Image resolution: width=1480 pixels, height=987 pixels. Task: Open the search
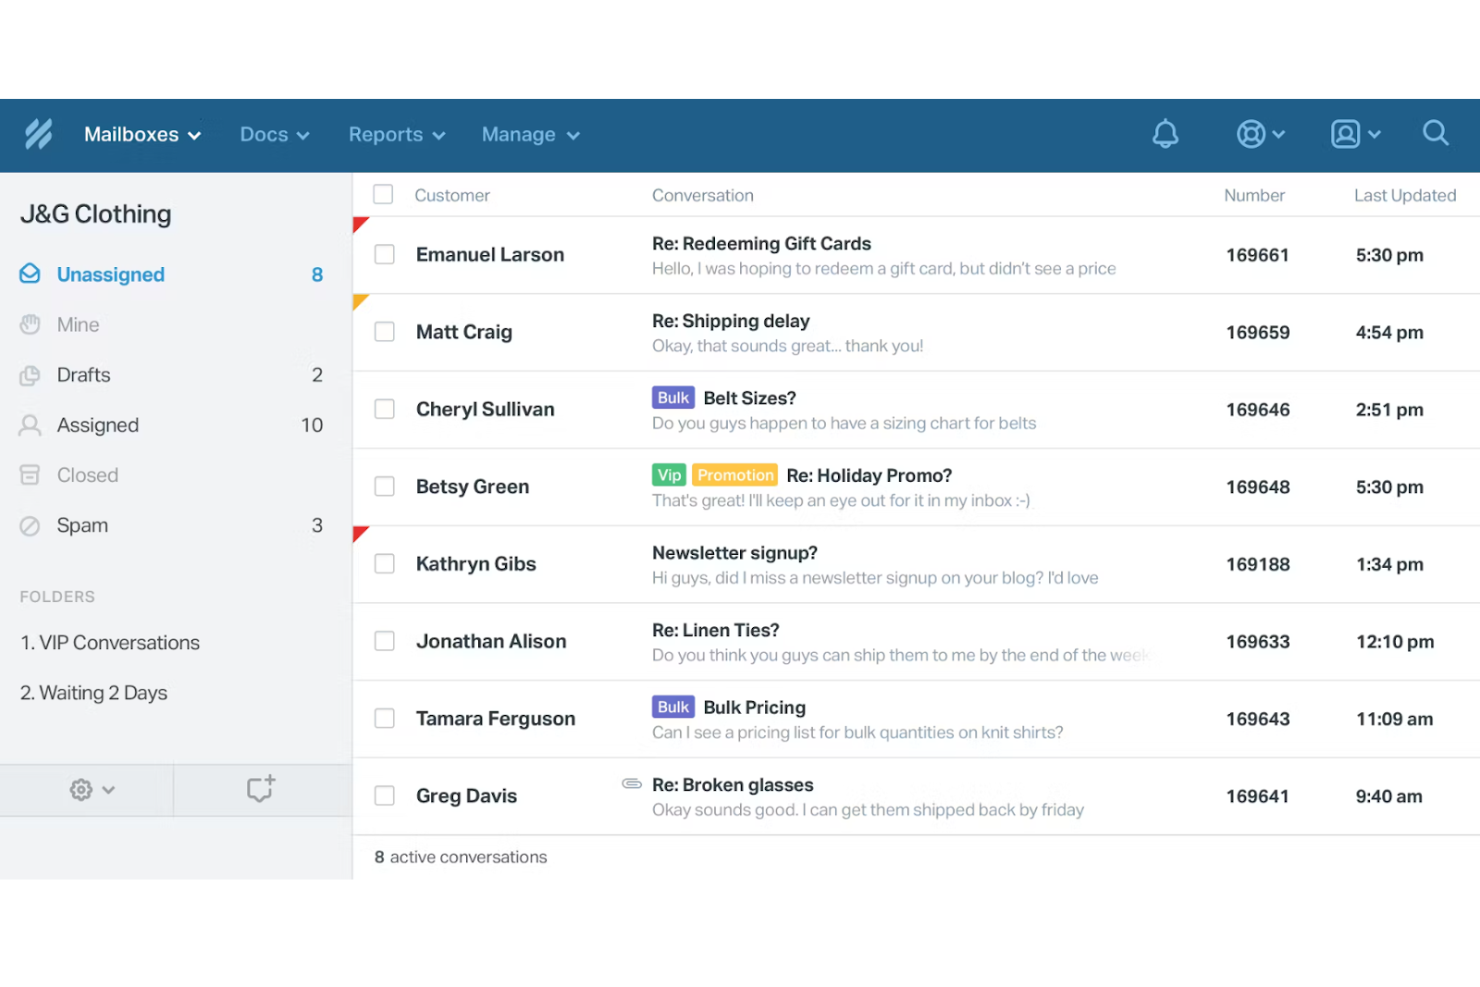point(1435,134)
